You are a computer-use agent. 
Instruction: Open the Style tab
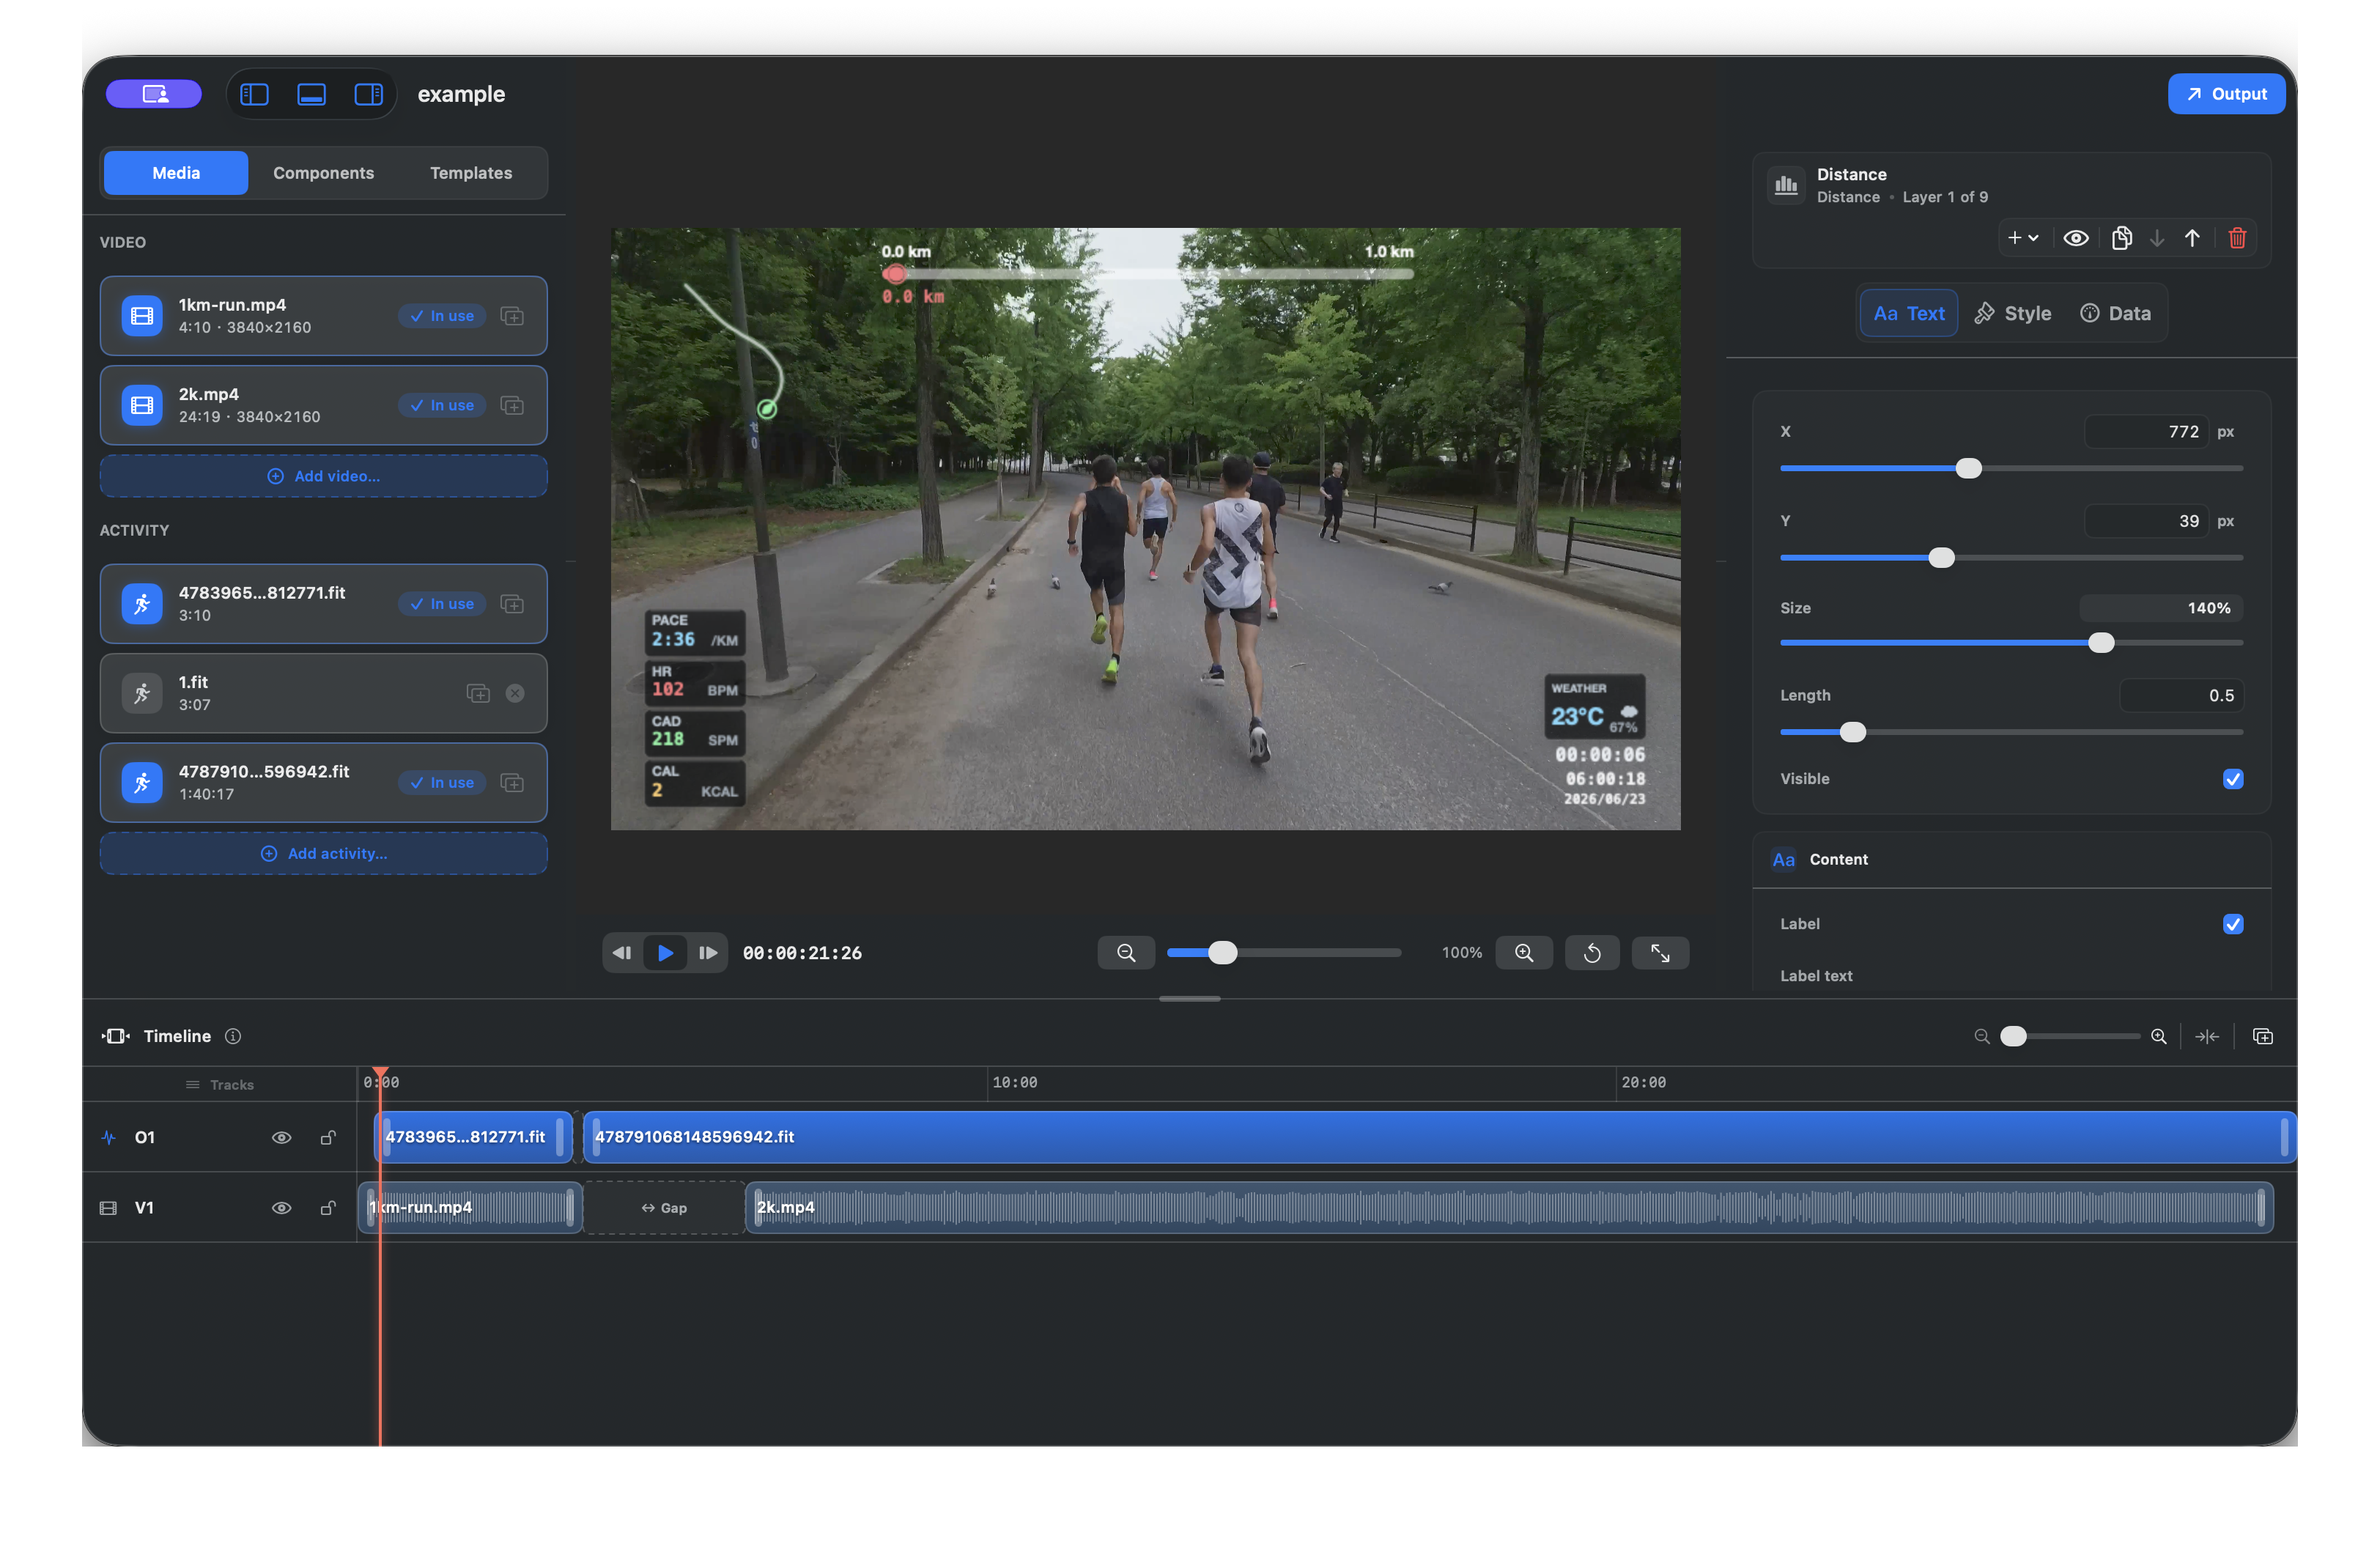tap(2012, 313)
